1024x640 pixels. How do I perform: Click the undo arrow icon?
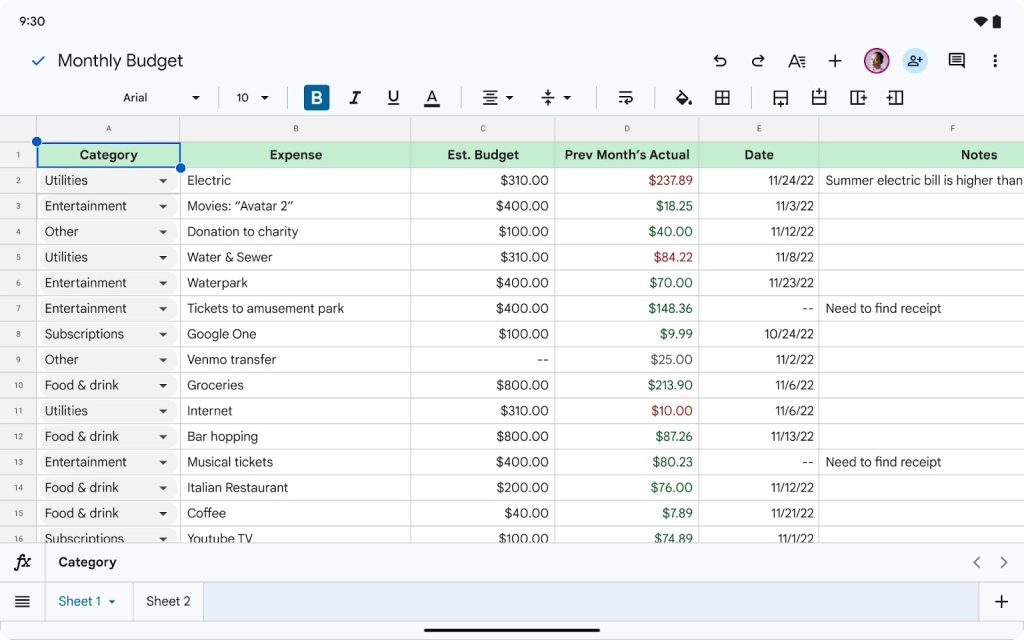720,61
